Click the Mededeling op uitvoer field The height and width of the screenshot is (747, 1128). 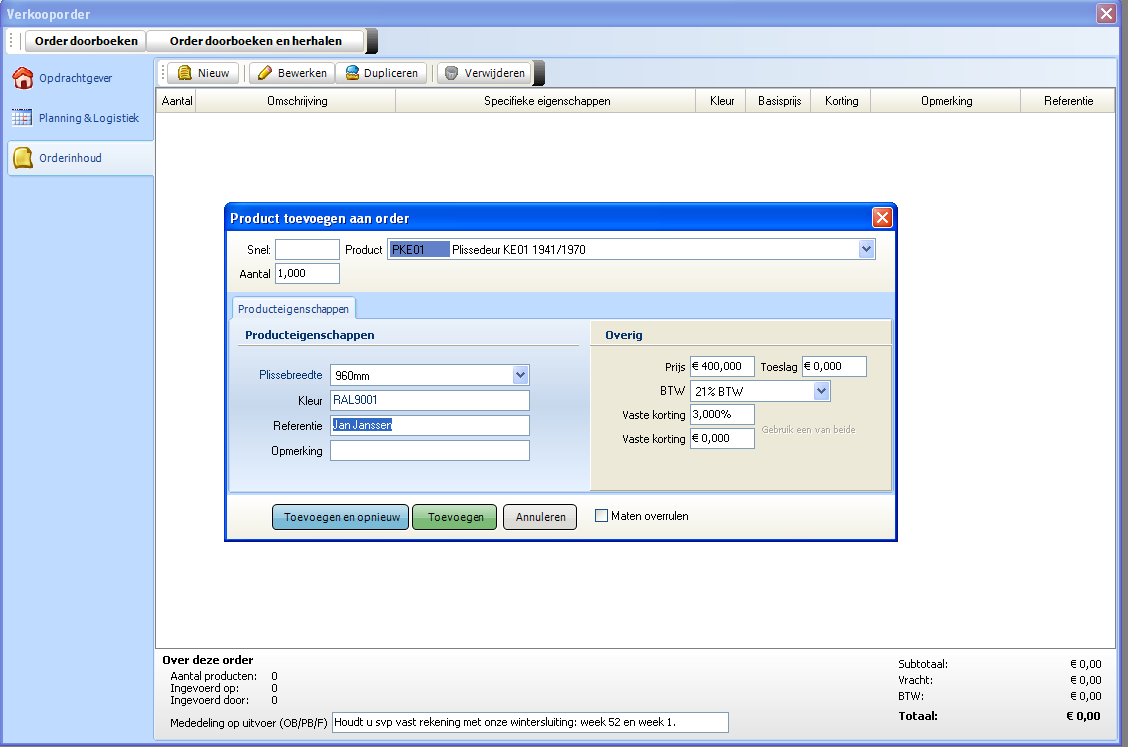[530, 722]
